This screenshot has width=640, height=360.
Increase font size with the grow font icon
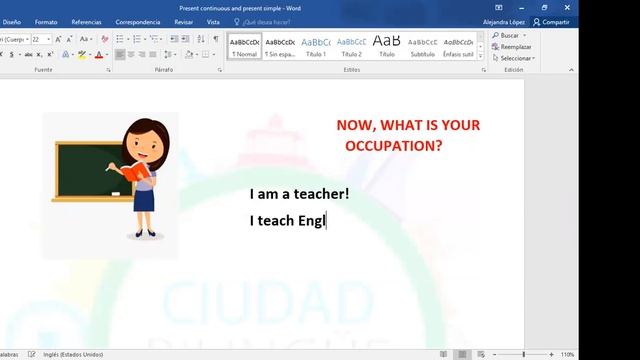click(58, 39)
